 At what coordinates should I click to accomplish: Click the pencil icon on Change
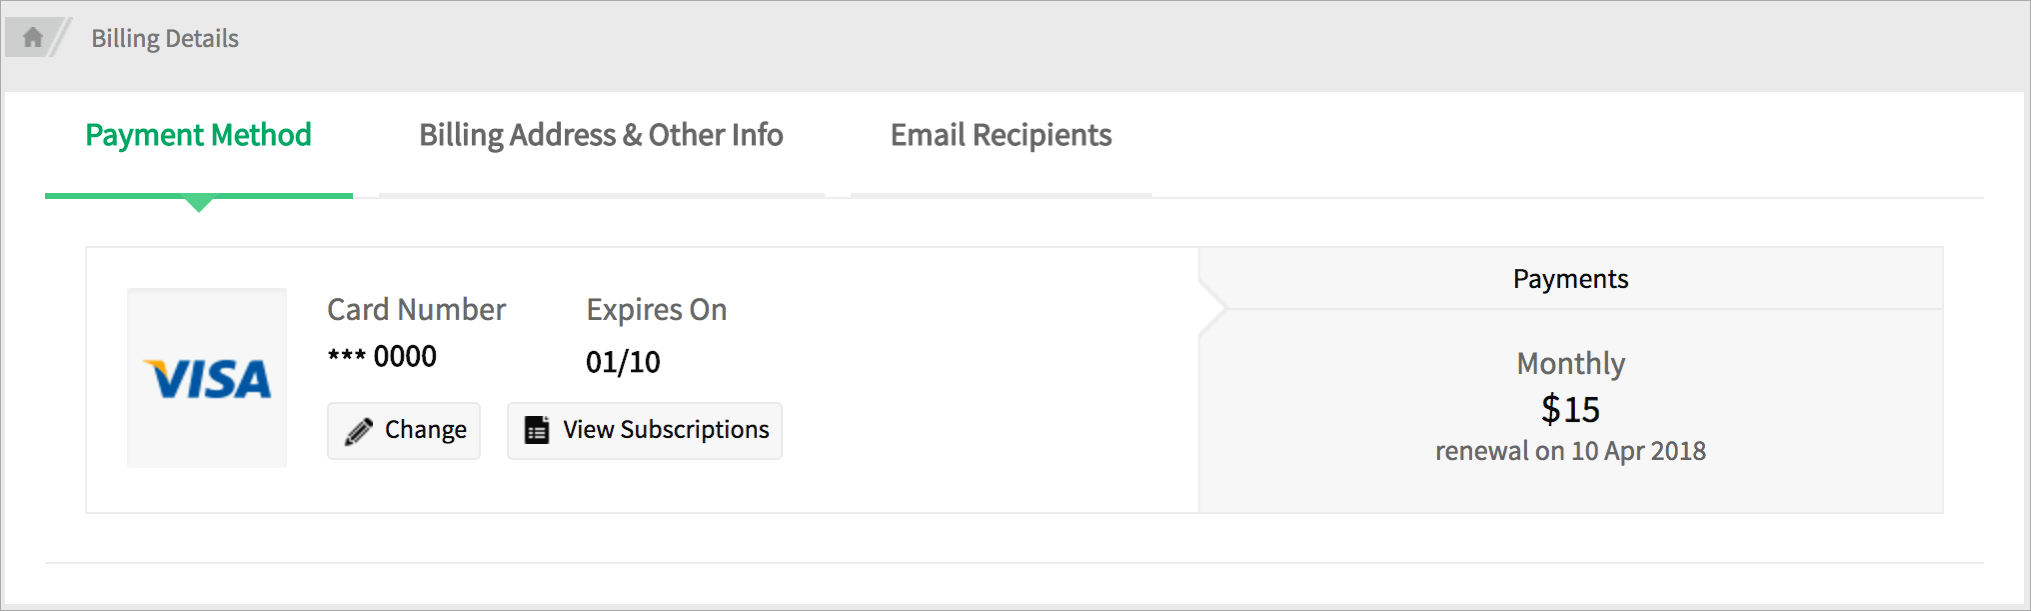click(x=359, y=431)
